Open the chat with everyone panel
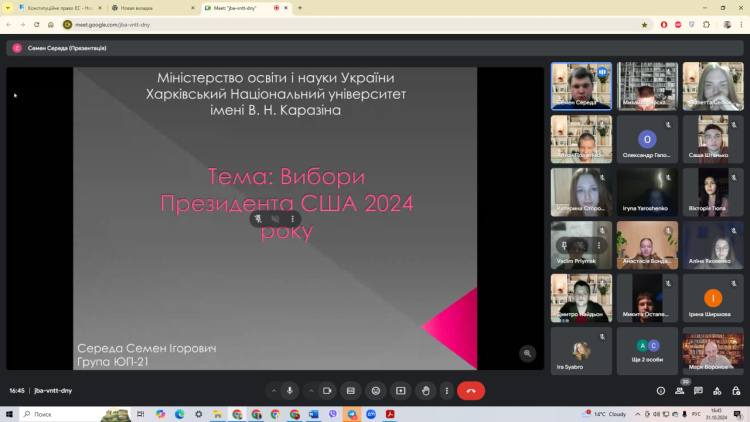 pos(698,391)
